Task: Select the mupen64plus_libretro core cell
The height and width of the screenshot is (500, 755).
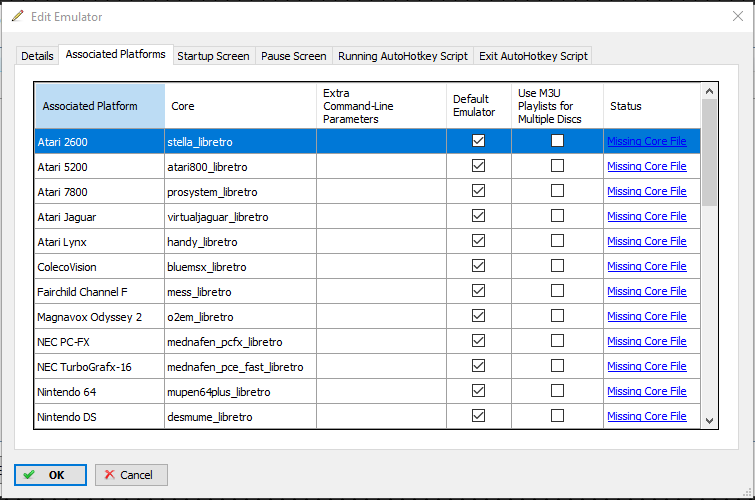Action: [240, 392]
